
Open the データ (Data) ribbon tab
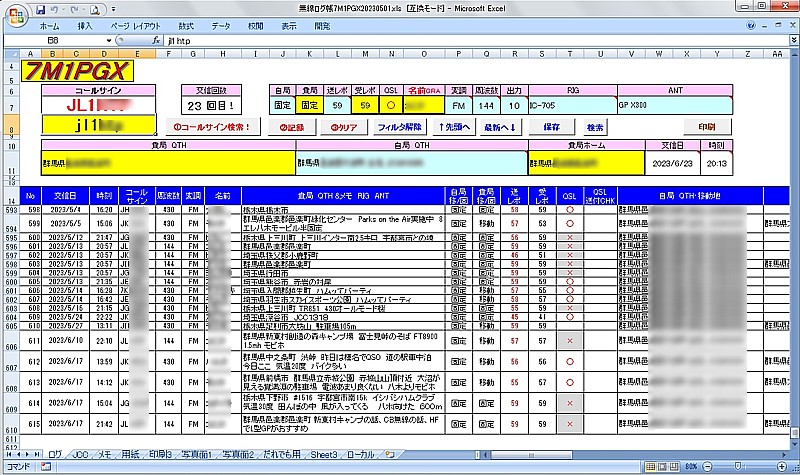coord(221,24)
